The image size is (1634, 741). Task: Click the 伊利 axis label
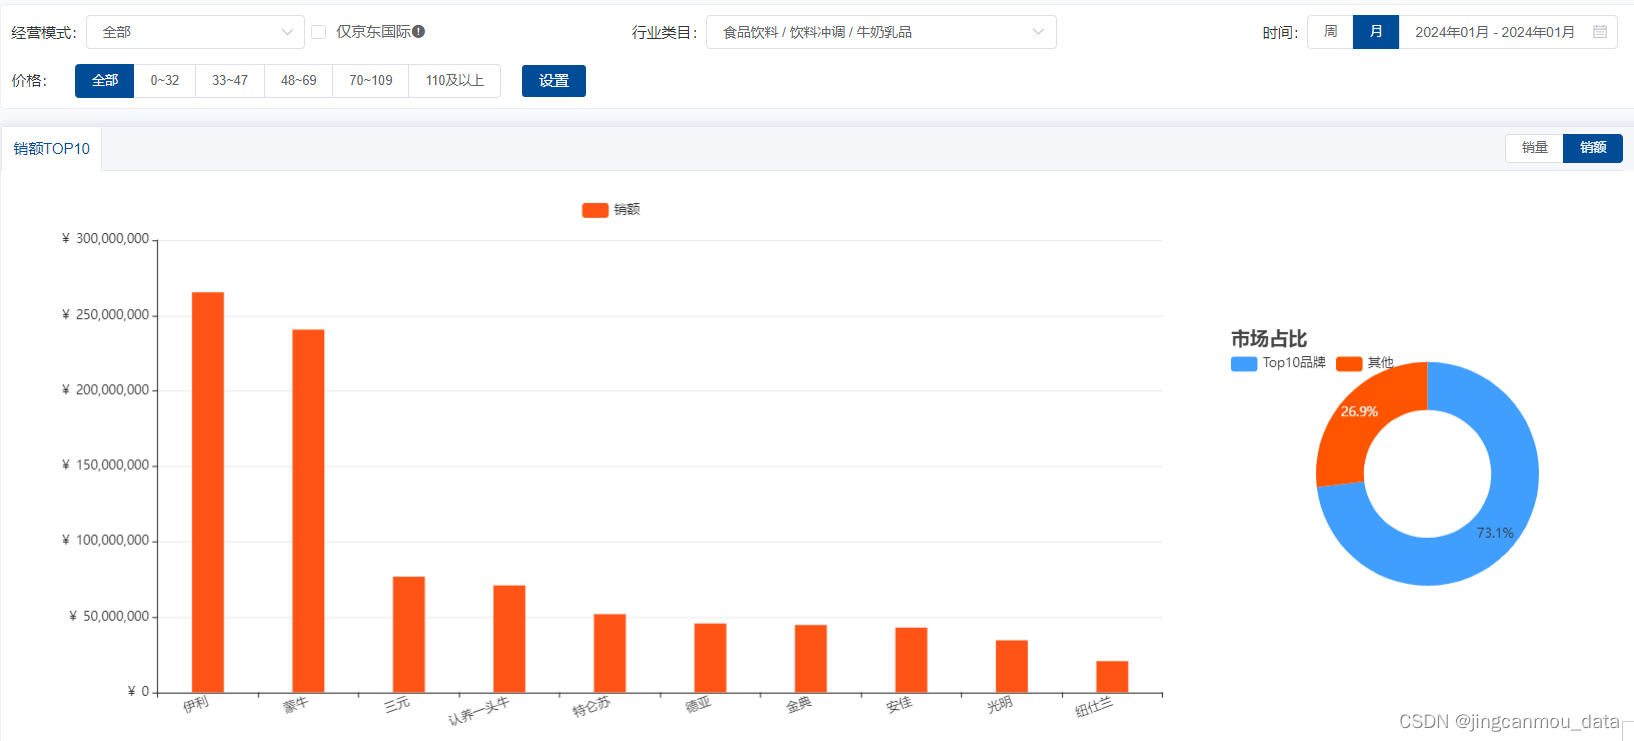click(196, 704)
